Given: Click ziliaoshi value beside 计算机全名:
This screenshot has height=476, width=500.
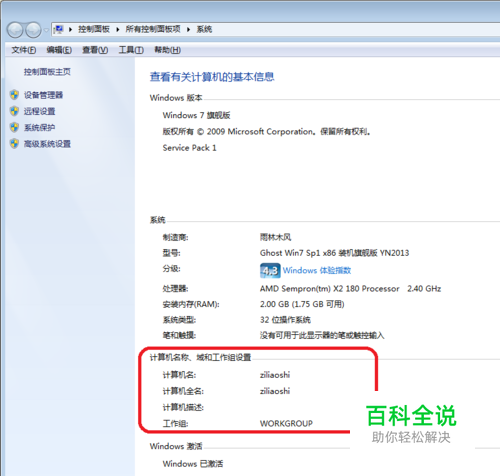Looking at the screenshot, I should [x=275, y=391].
